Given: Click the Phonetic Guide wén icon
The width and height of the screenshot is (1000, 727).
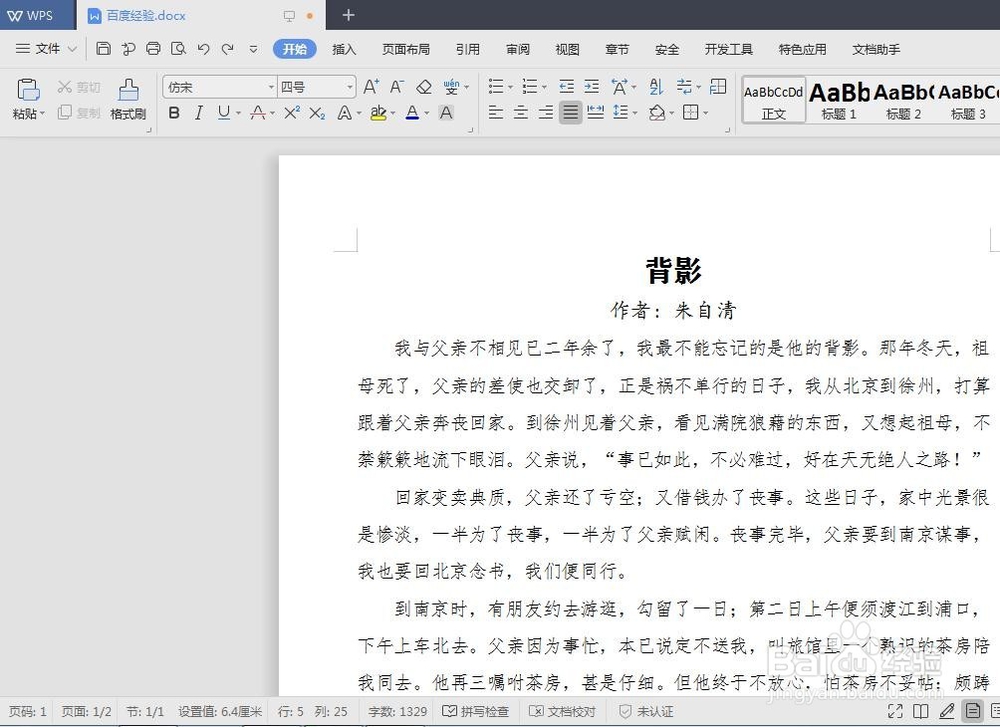Looking at the screenshot, I should [452, 87].
